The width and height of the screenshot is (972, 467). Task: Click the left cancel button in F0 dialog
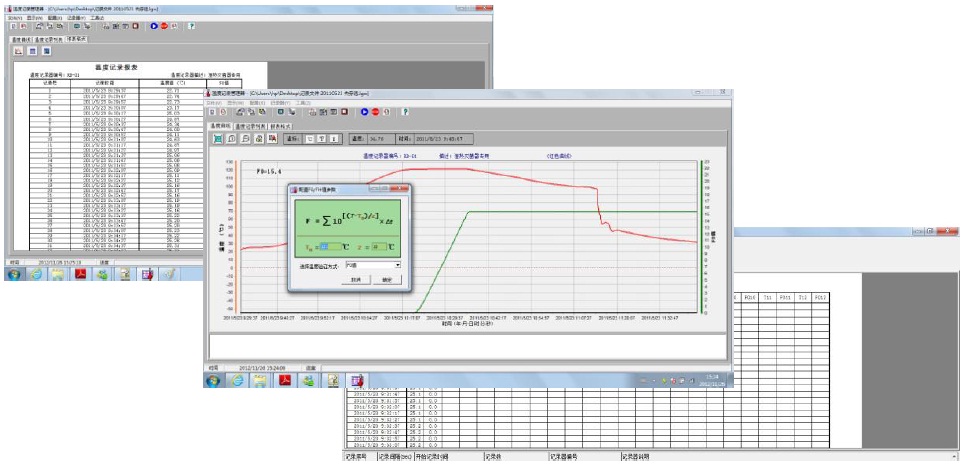tap(355, 280)
